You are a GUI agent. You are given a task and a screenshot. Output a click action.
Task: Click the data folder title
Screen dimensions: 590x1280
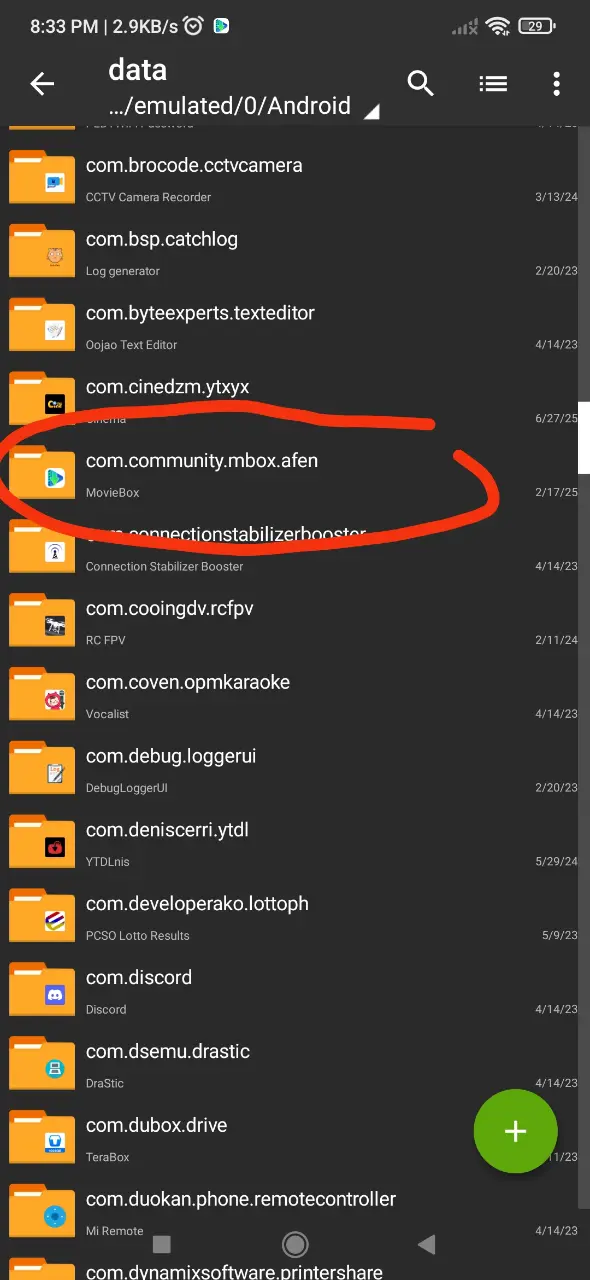click(x=138, y=70)
